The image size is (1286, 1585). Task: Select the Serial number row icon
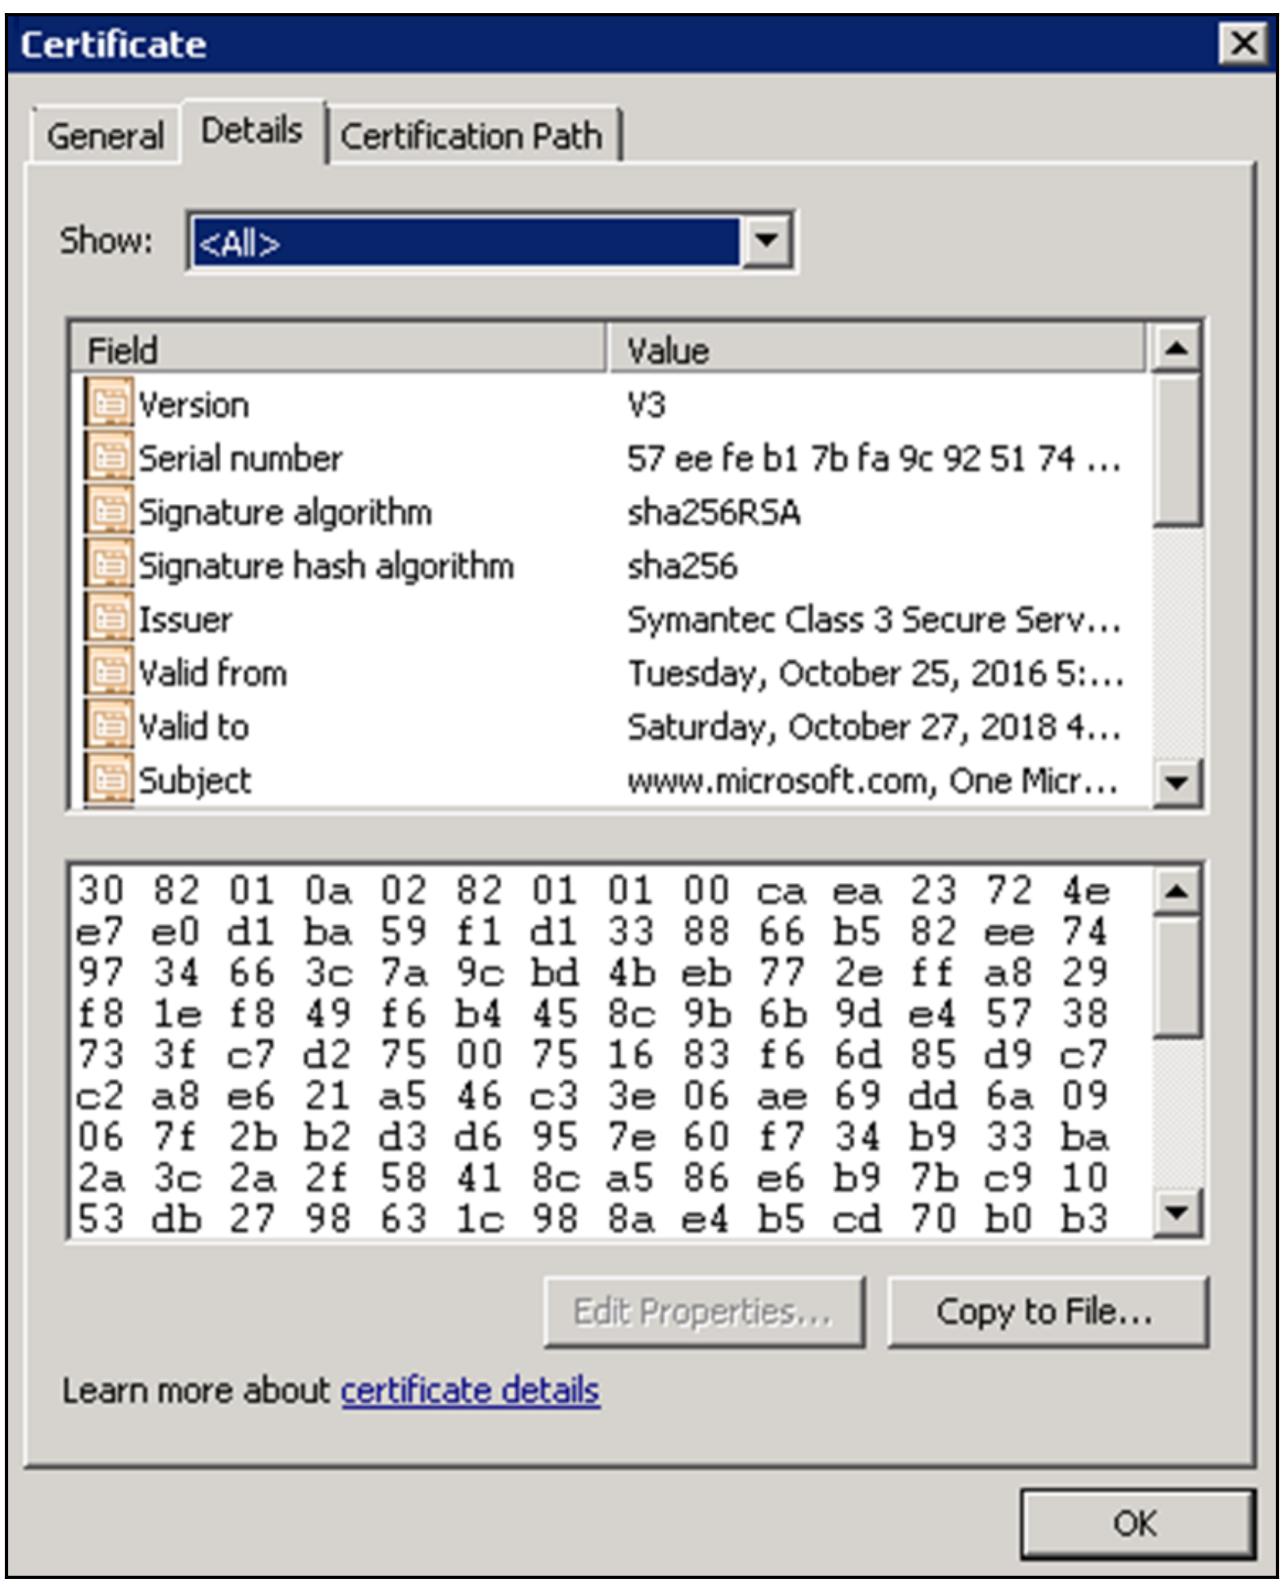[x=108, y=458]
